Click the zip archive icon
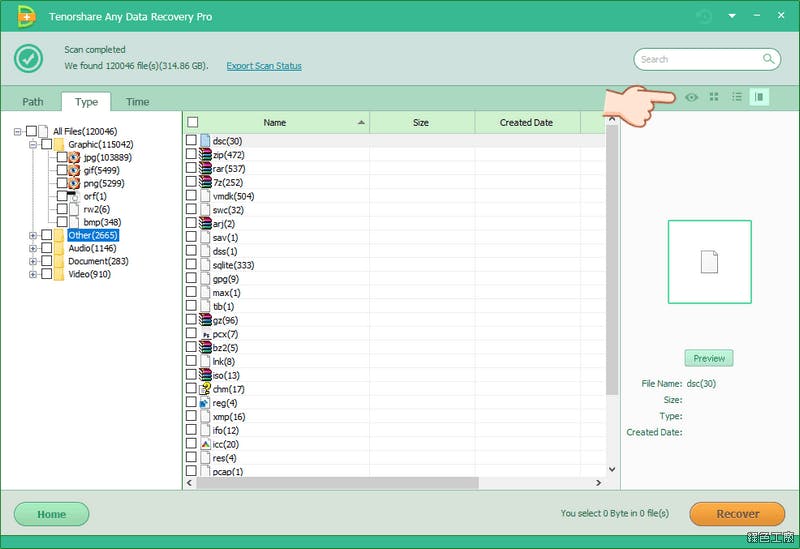 (x=205, y=155)
